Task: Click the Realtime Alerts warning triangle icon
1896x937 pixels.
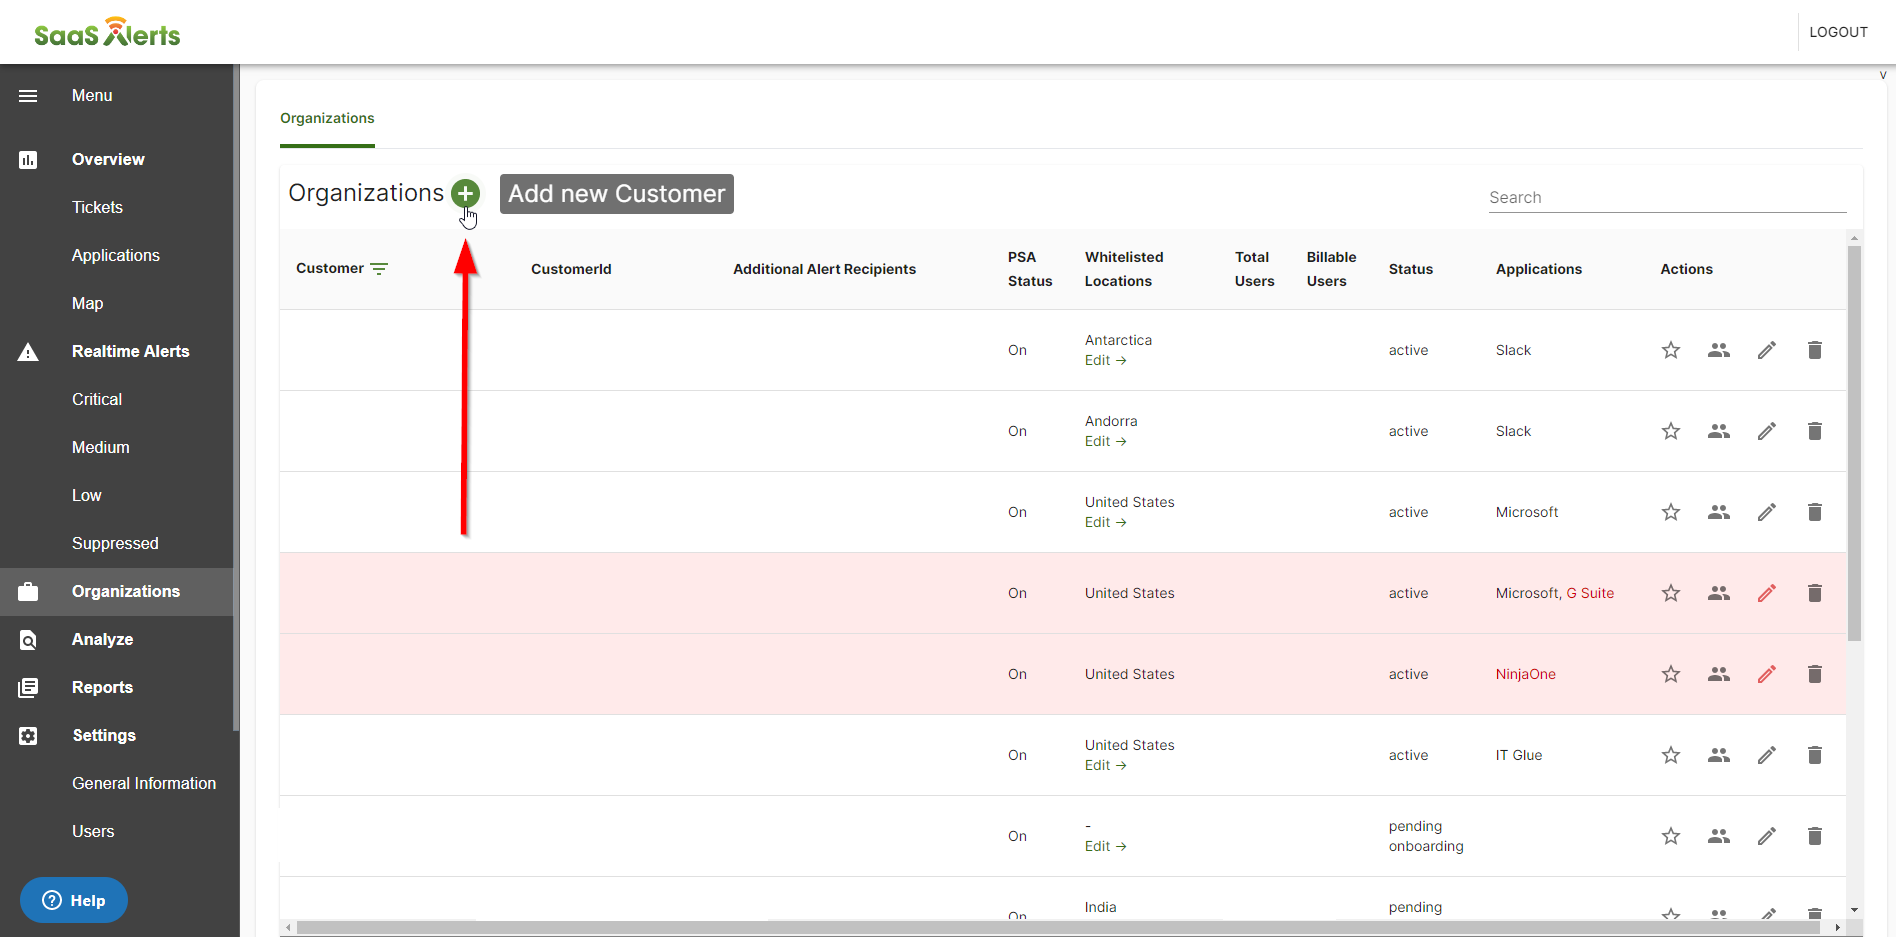Action: point(27,351)
